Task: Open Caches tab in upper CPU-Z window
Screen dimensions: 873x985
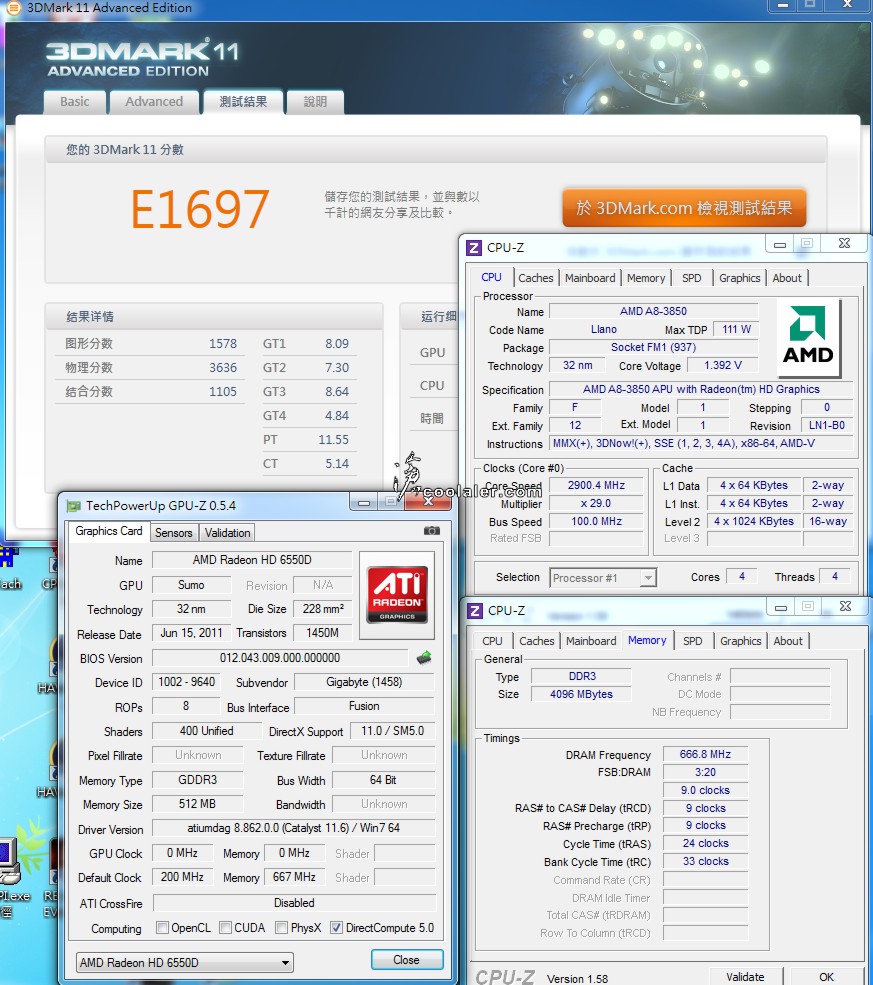Action: (536, 278)
